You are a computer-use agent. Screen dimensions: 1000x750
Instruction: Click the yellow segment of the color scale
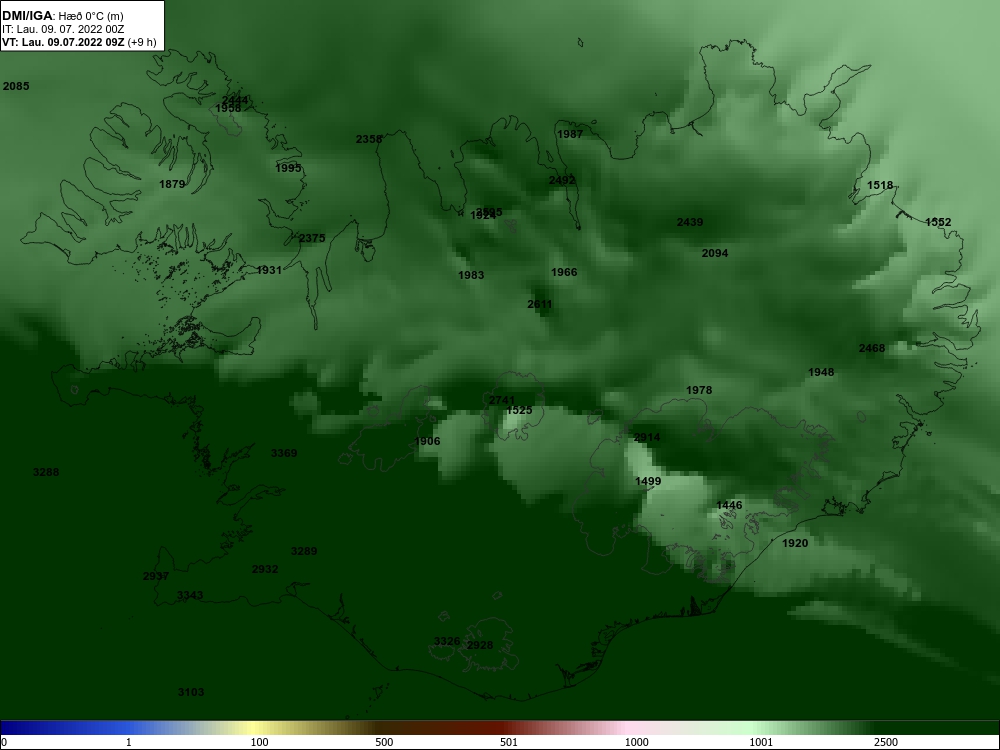pyautogui.click(x=255, y=728)
